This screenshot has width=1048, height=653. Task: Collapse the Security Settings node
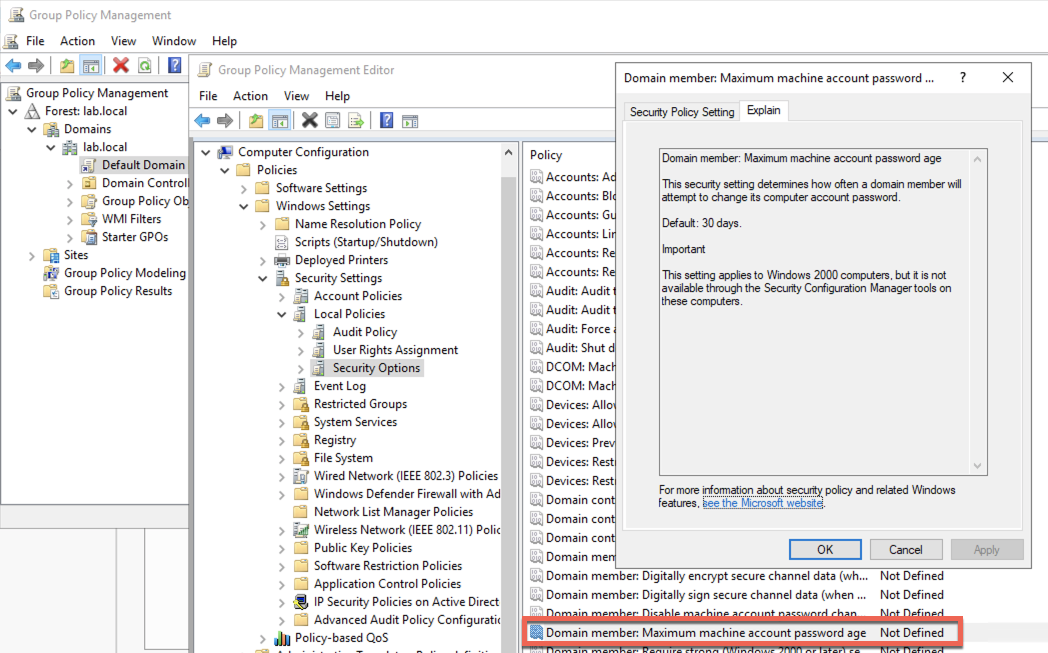[x=263, y=279]
